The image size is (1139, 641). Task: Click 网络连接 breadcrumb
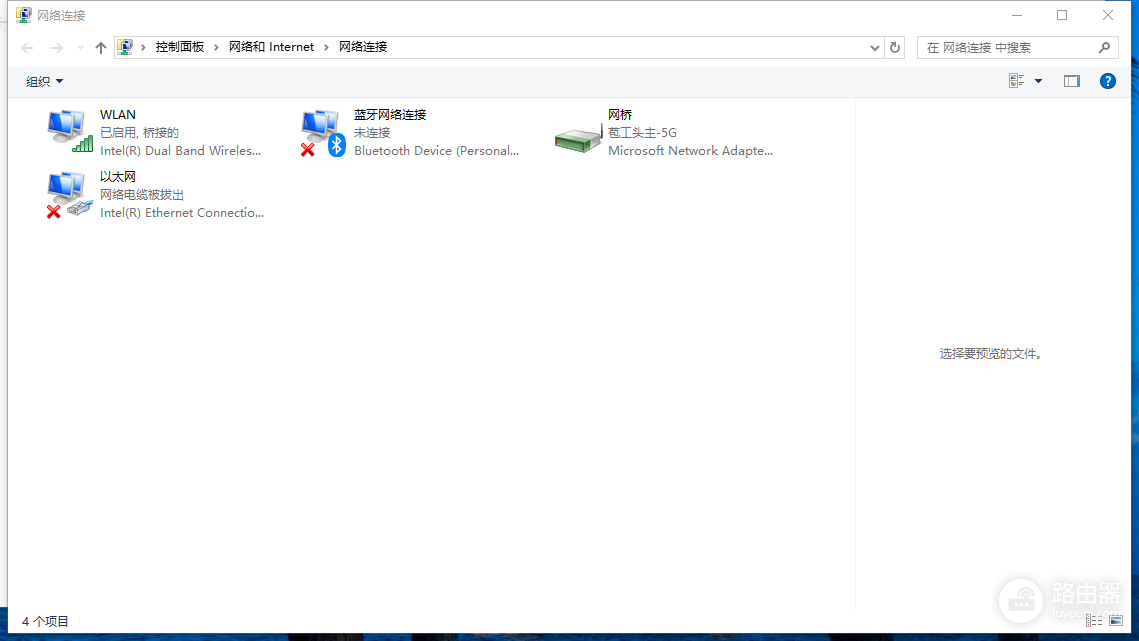pyautogui.click(x=362, y=47)
